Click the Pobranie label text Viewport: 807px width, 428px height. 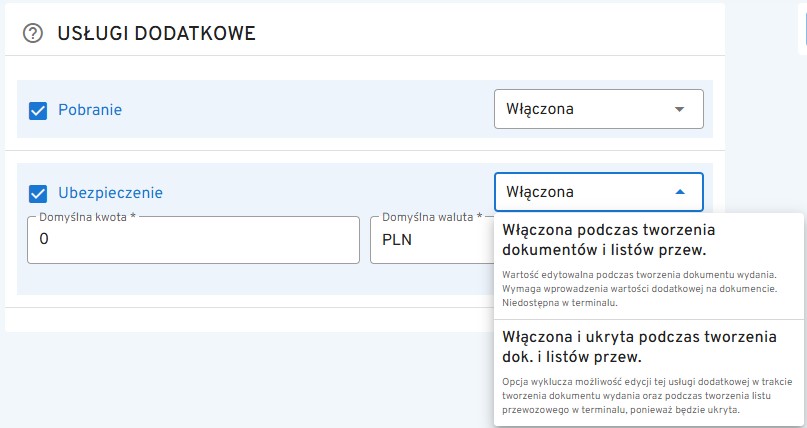pos(90,110)
